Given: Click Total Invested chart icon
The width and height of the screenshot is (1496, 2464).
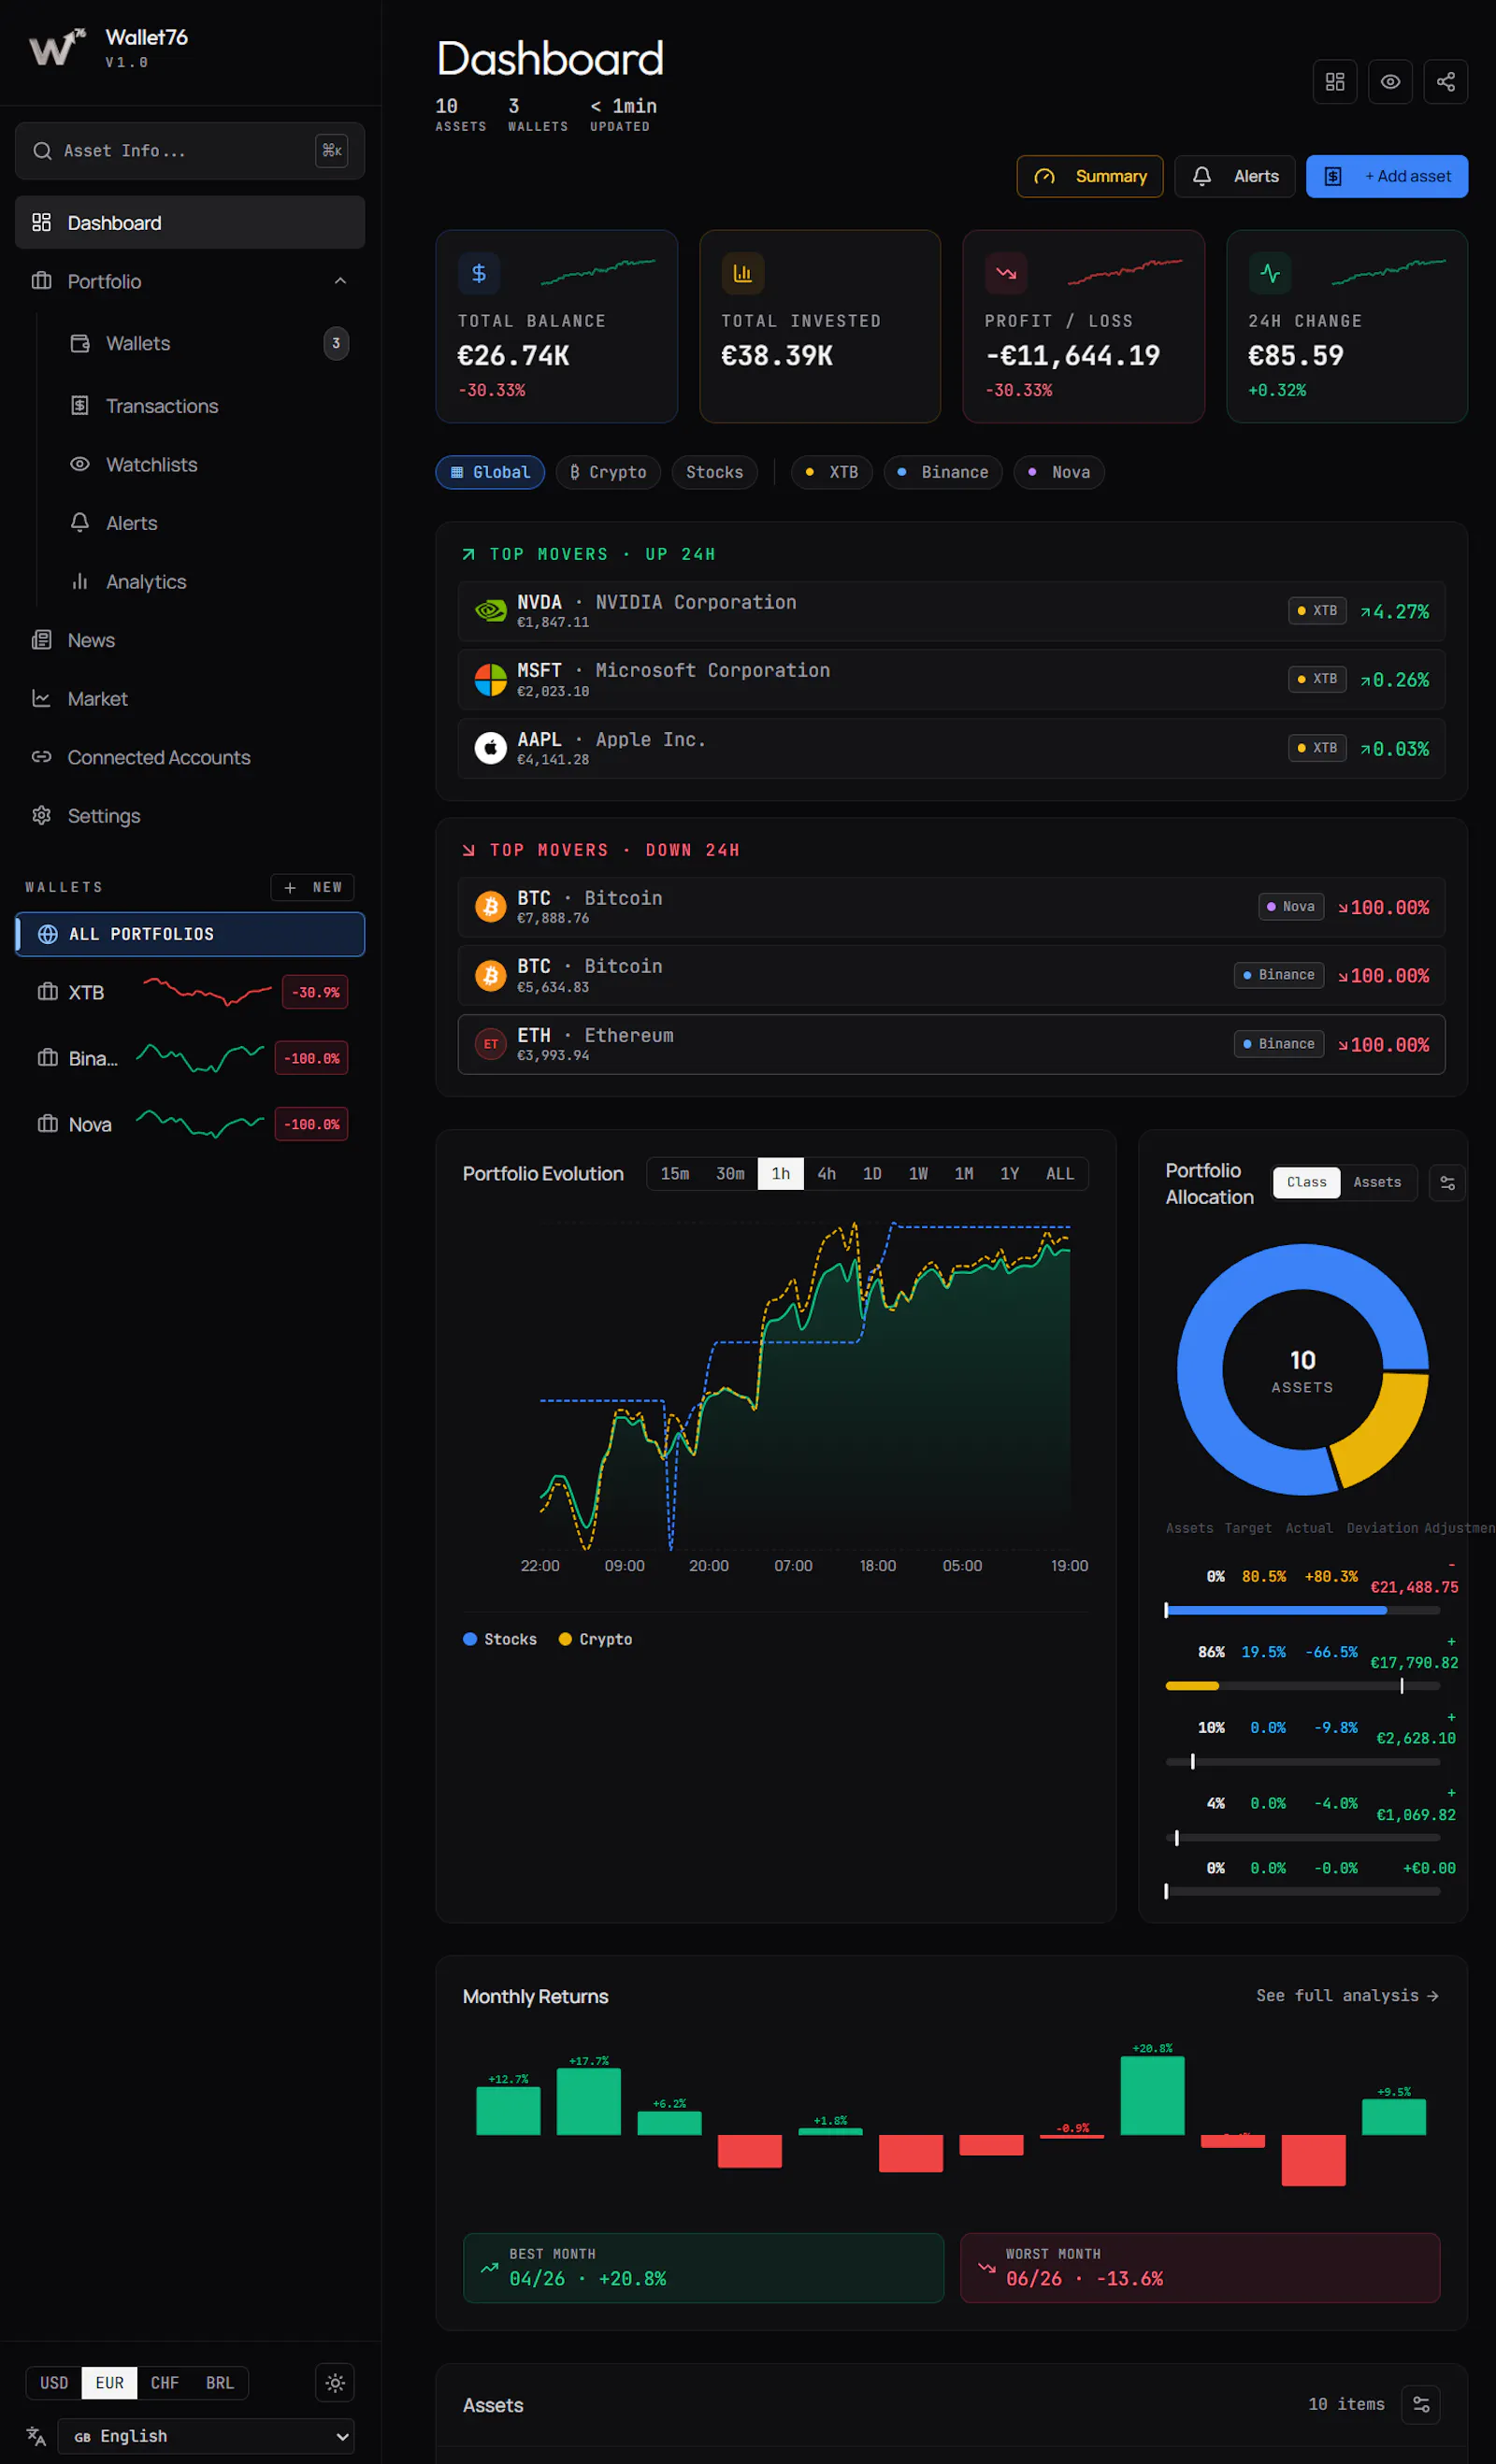Looking at the screenshot, I should tap(743, 273).
